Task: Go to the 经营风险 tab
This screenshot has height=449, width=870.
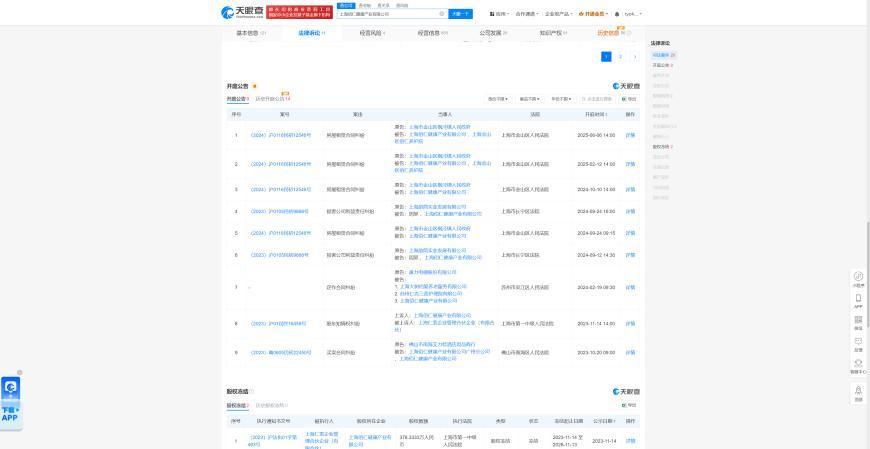Action: tap(372, 33)
